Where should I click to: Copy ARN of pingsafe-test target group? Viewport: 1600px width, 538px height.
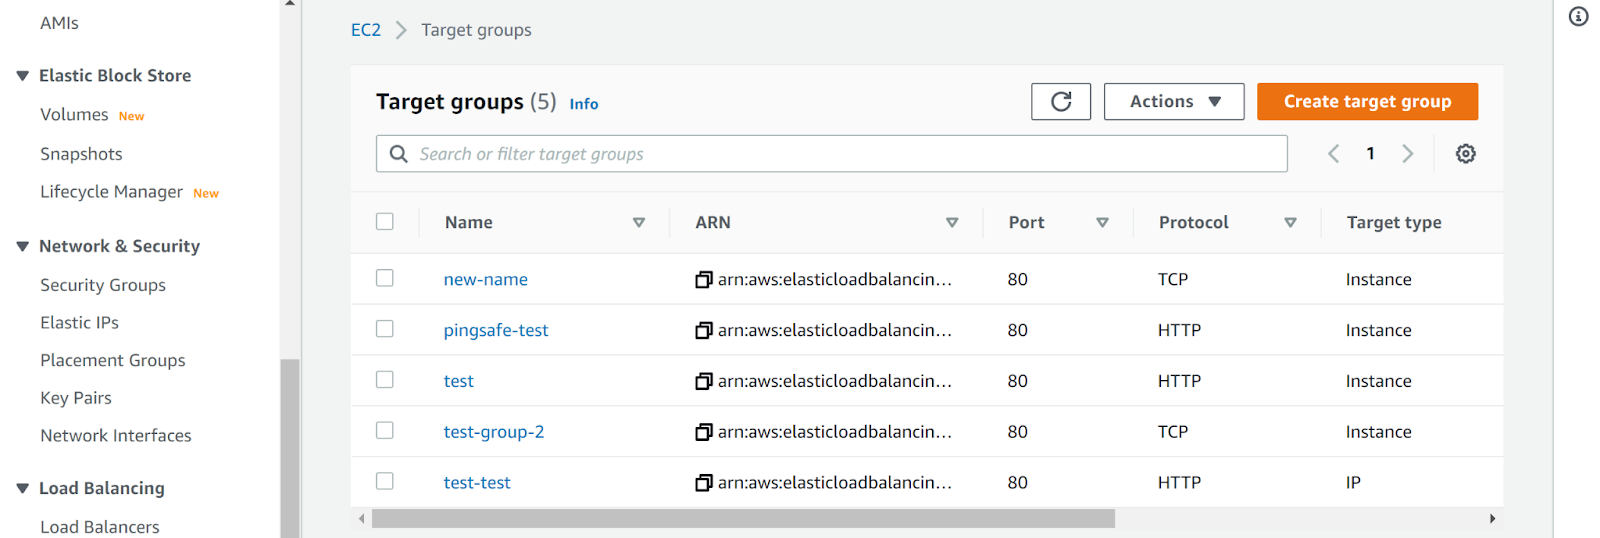(x=704, y=331)
